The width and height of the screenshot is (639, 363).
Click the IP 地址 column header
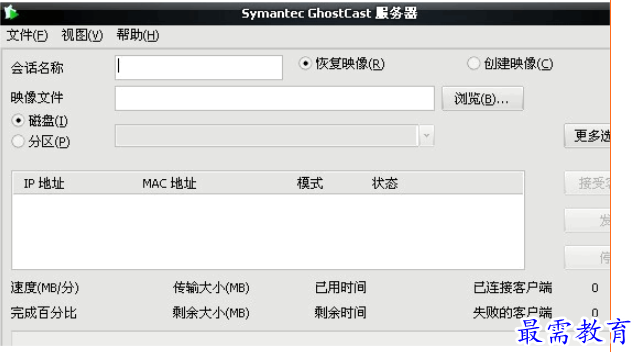coord(44,183)
